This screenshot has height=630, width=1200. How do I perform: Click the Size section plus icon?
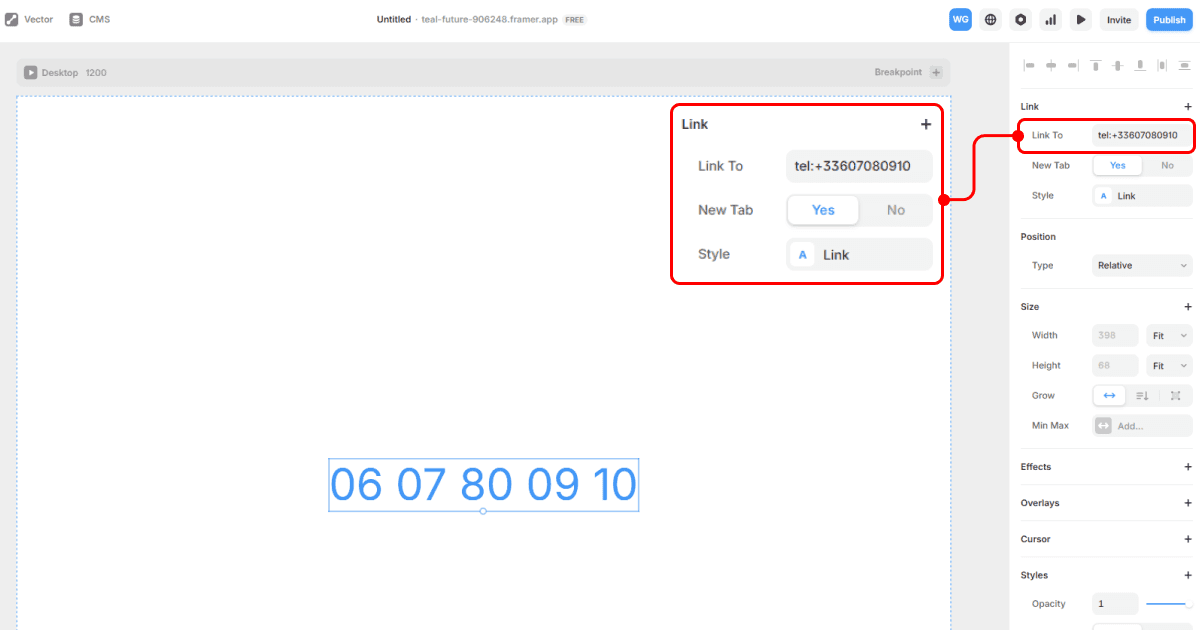click(x=1188, y=307)
